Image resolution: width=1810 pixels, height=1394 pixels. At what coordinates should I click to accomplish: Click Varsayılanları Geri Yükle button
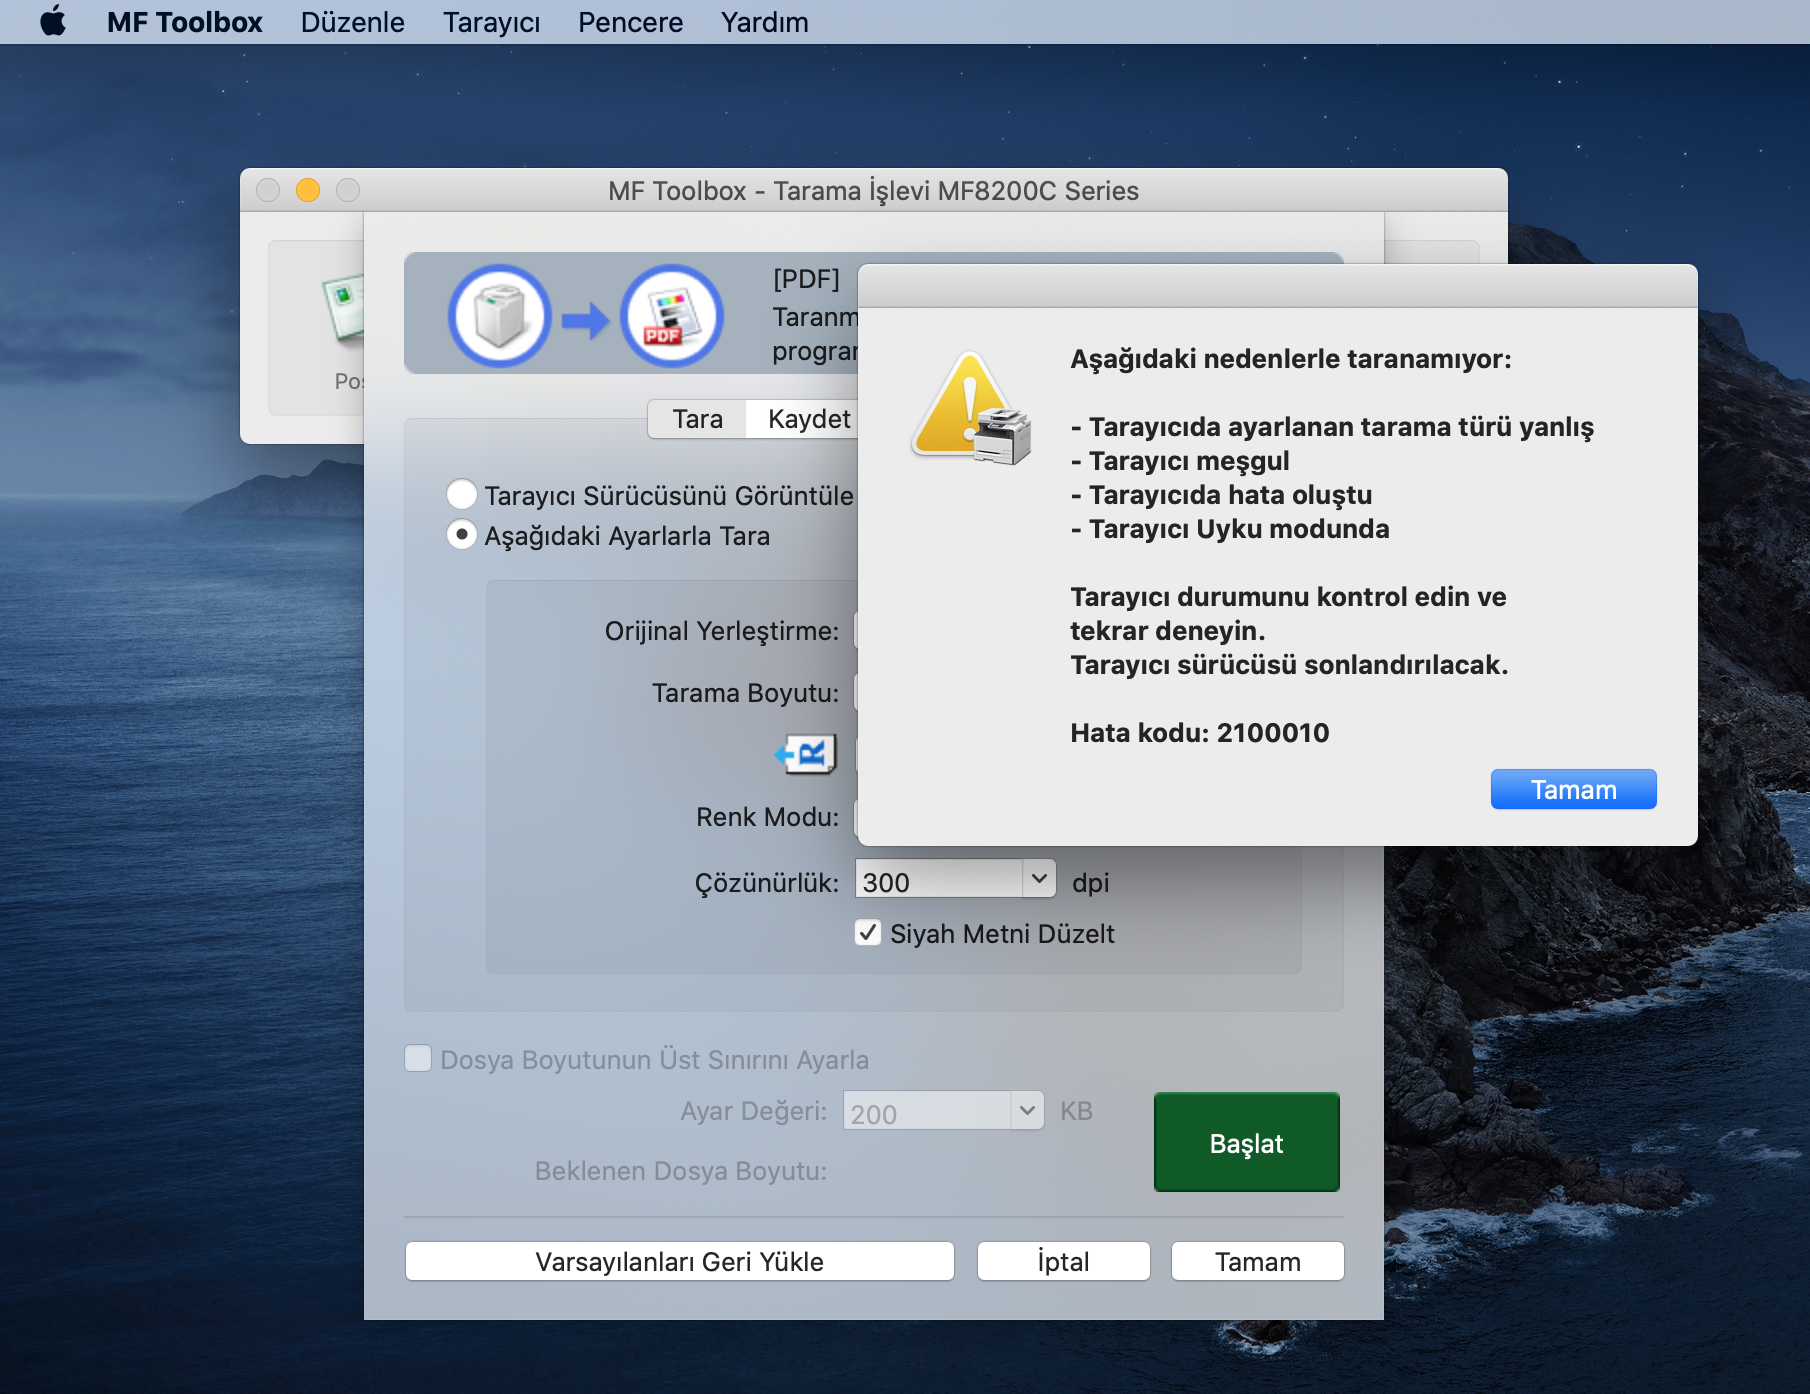point(679,1261)
